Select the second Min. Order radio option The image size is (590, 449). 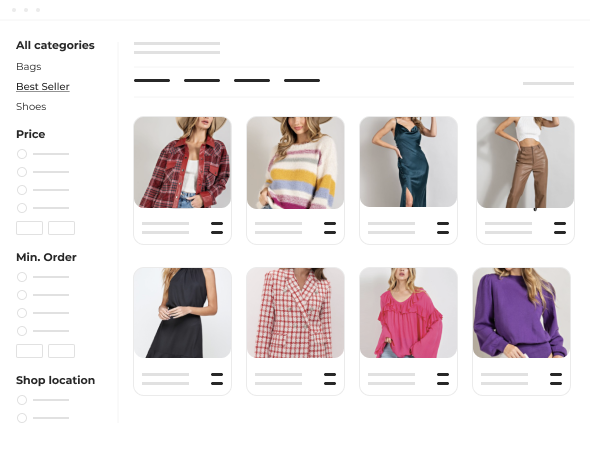pos(22,295)
